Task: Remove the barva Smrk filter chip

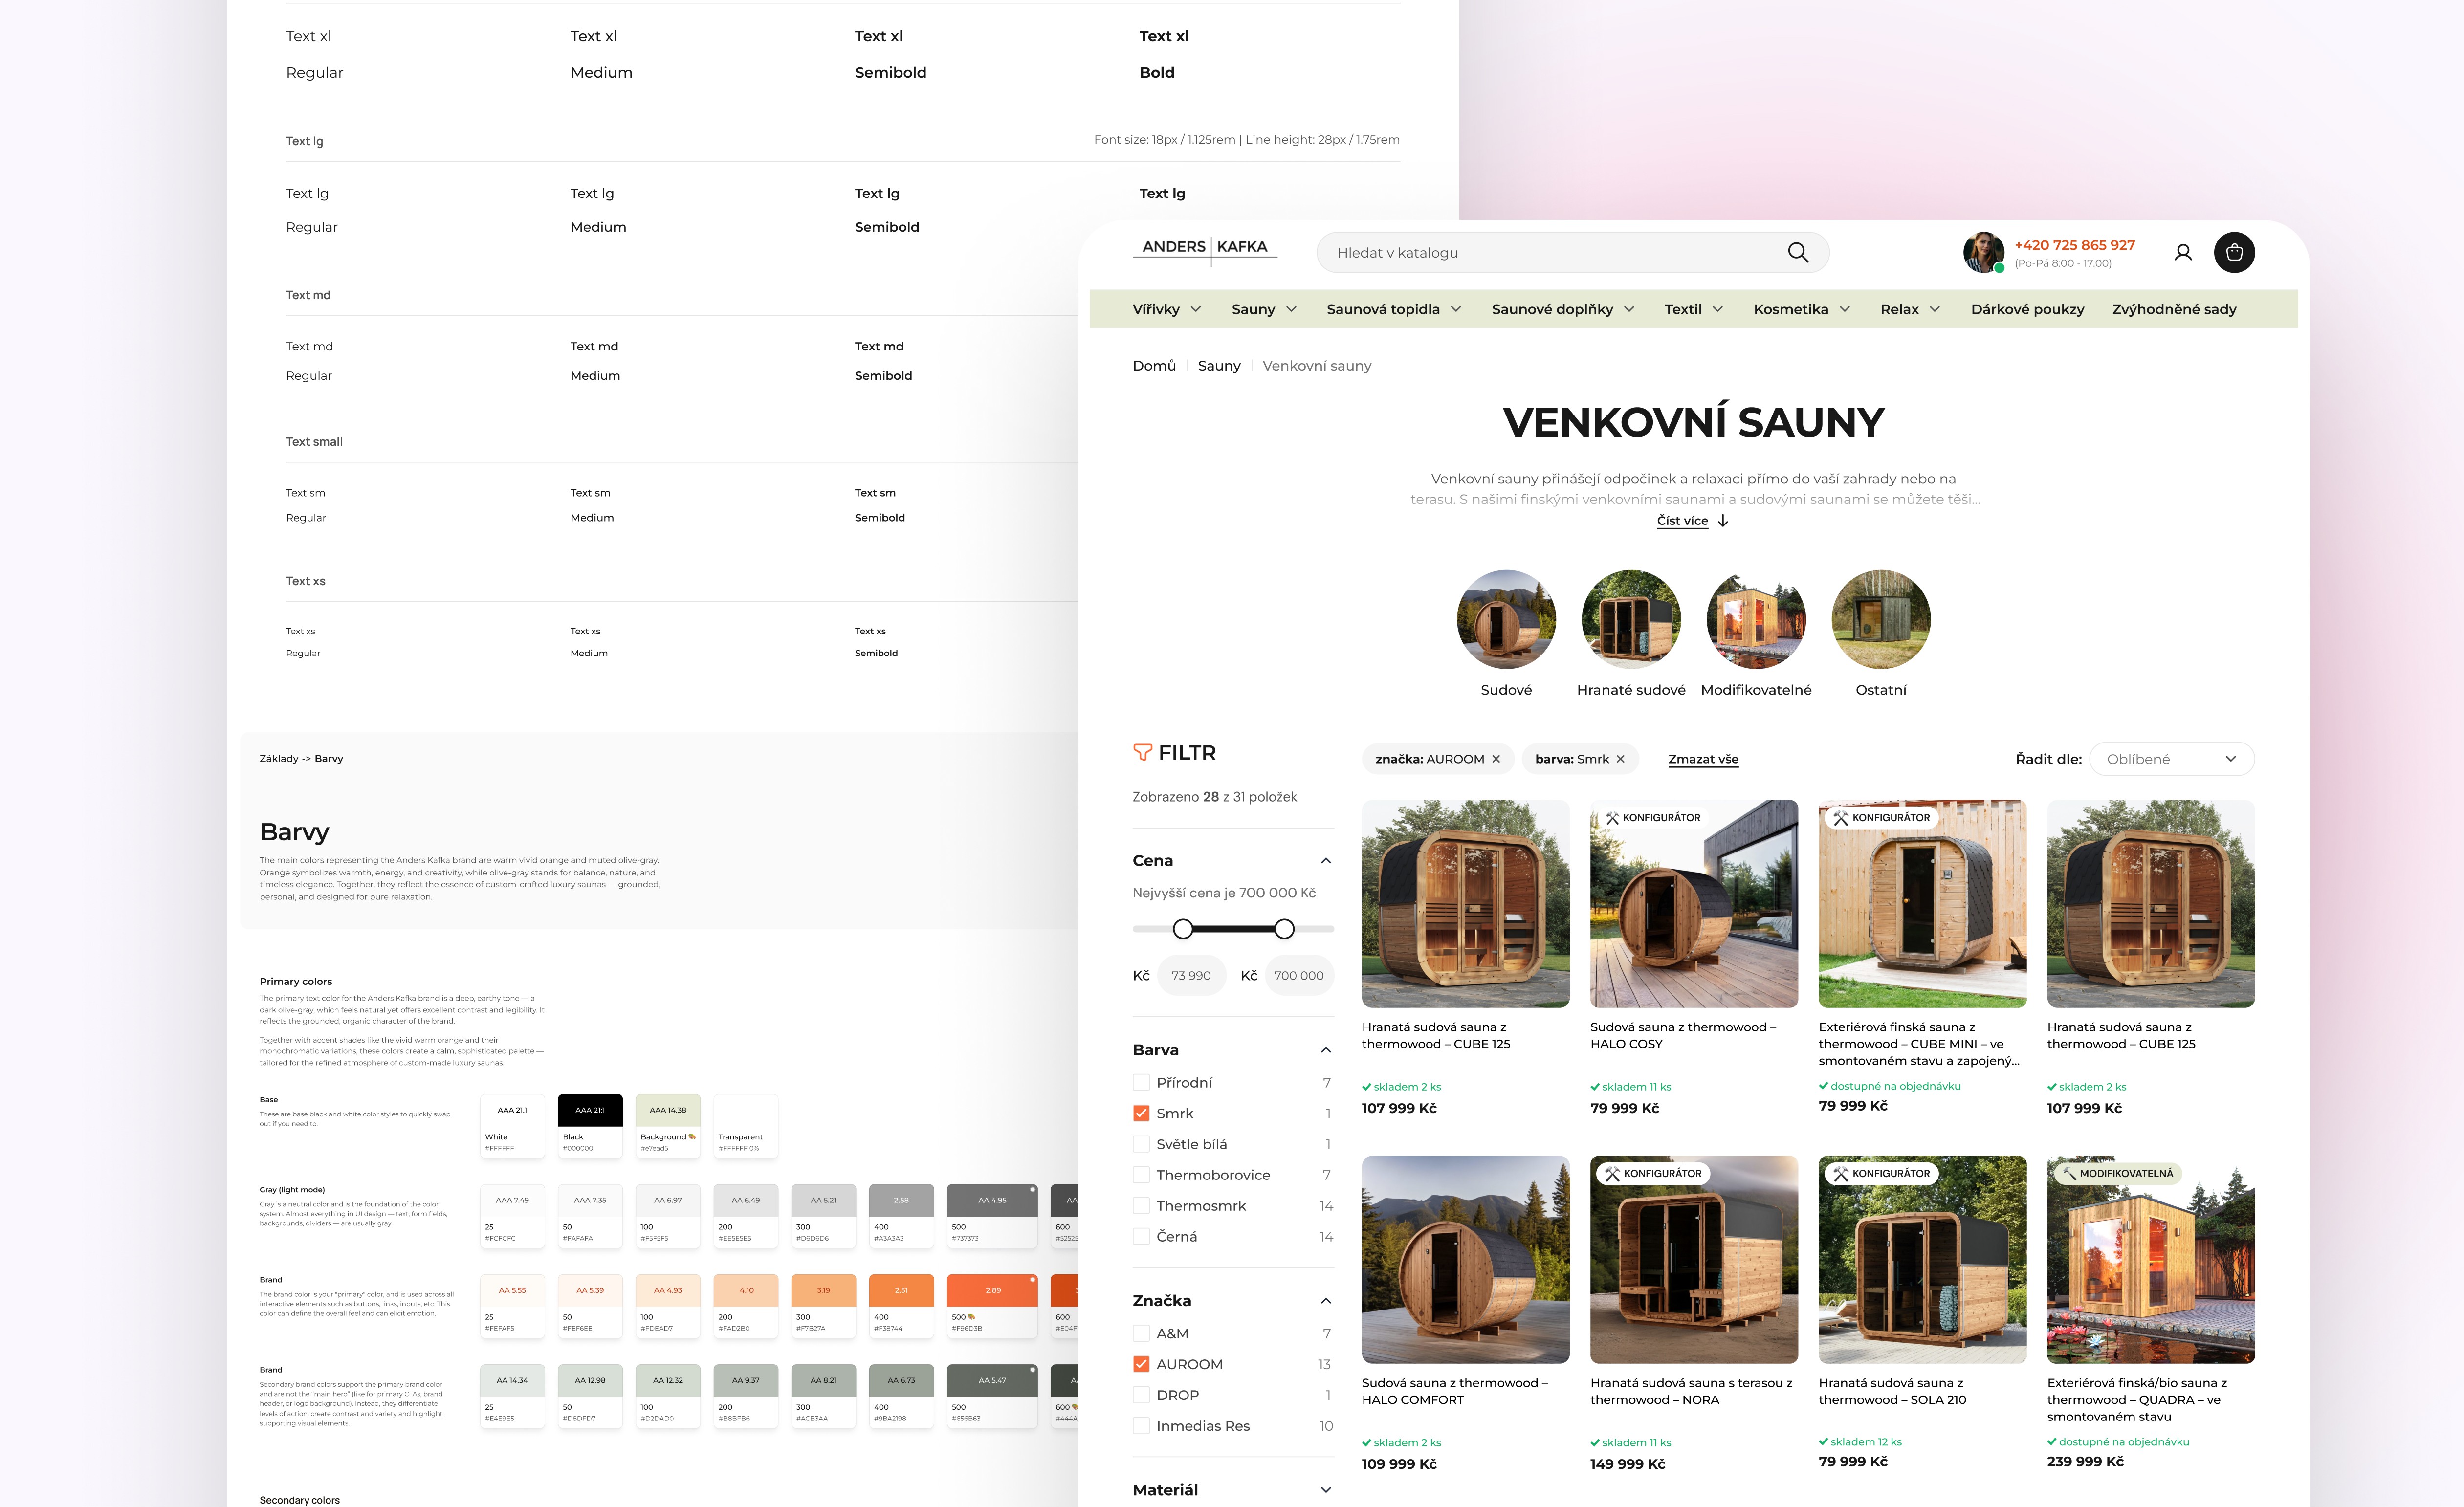Action: [x=1621, y=759]
